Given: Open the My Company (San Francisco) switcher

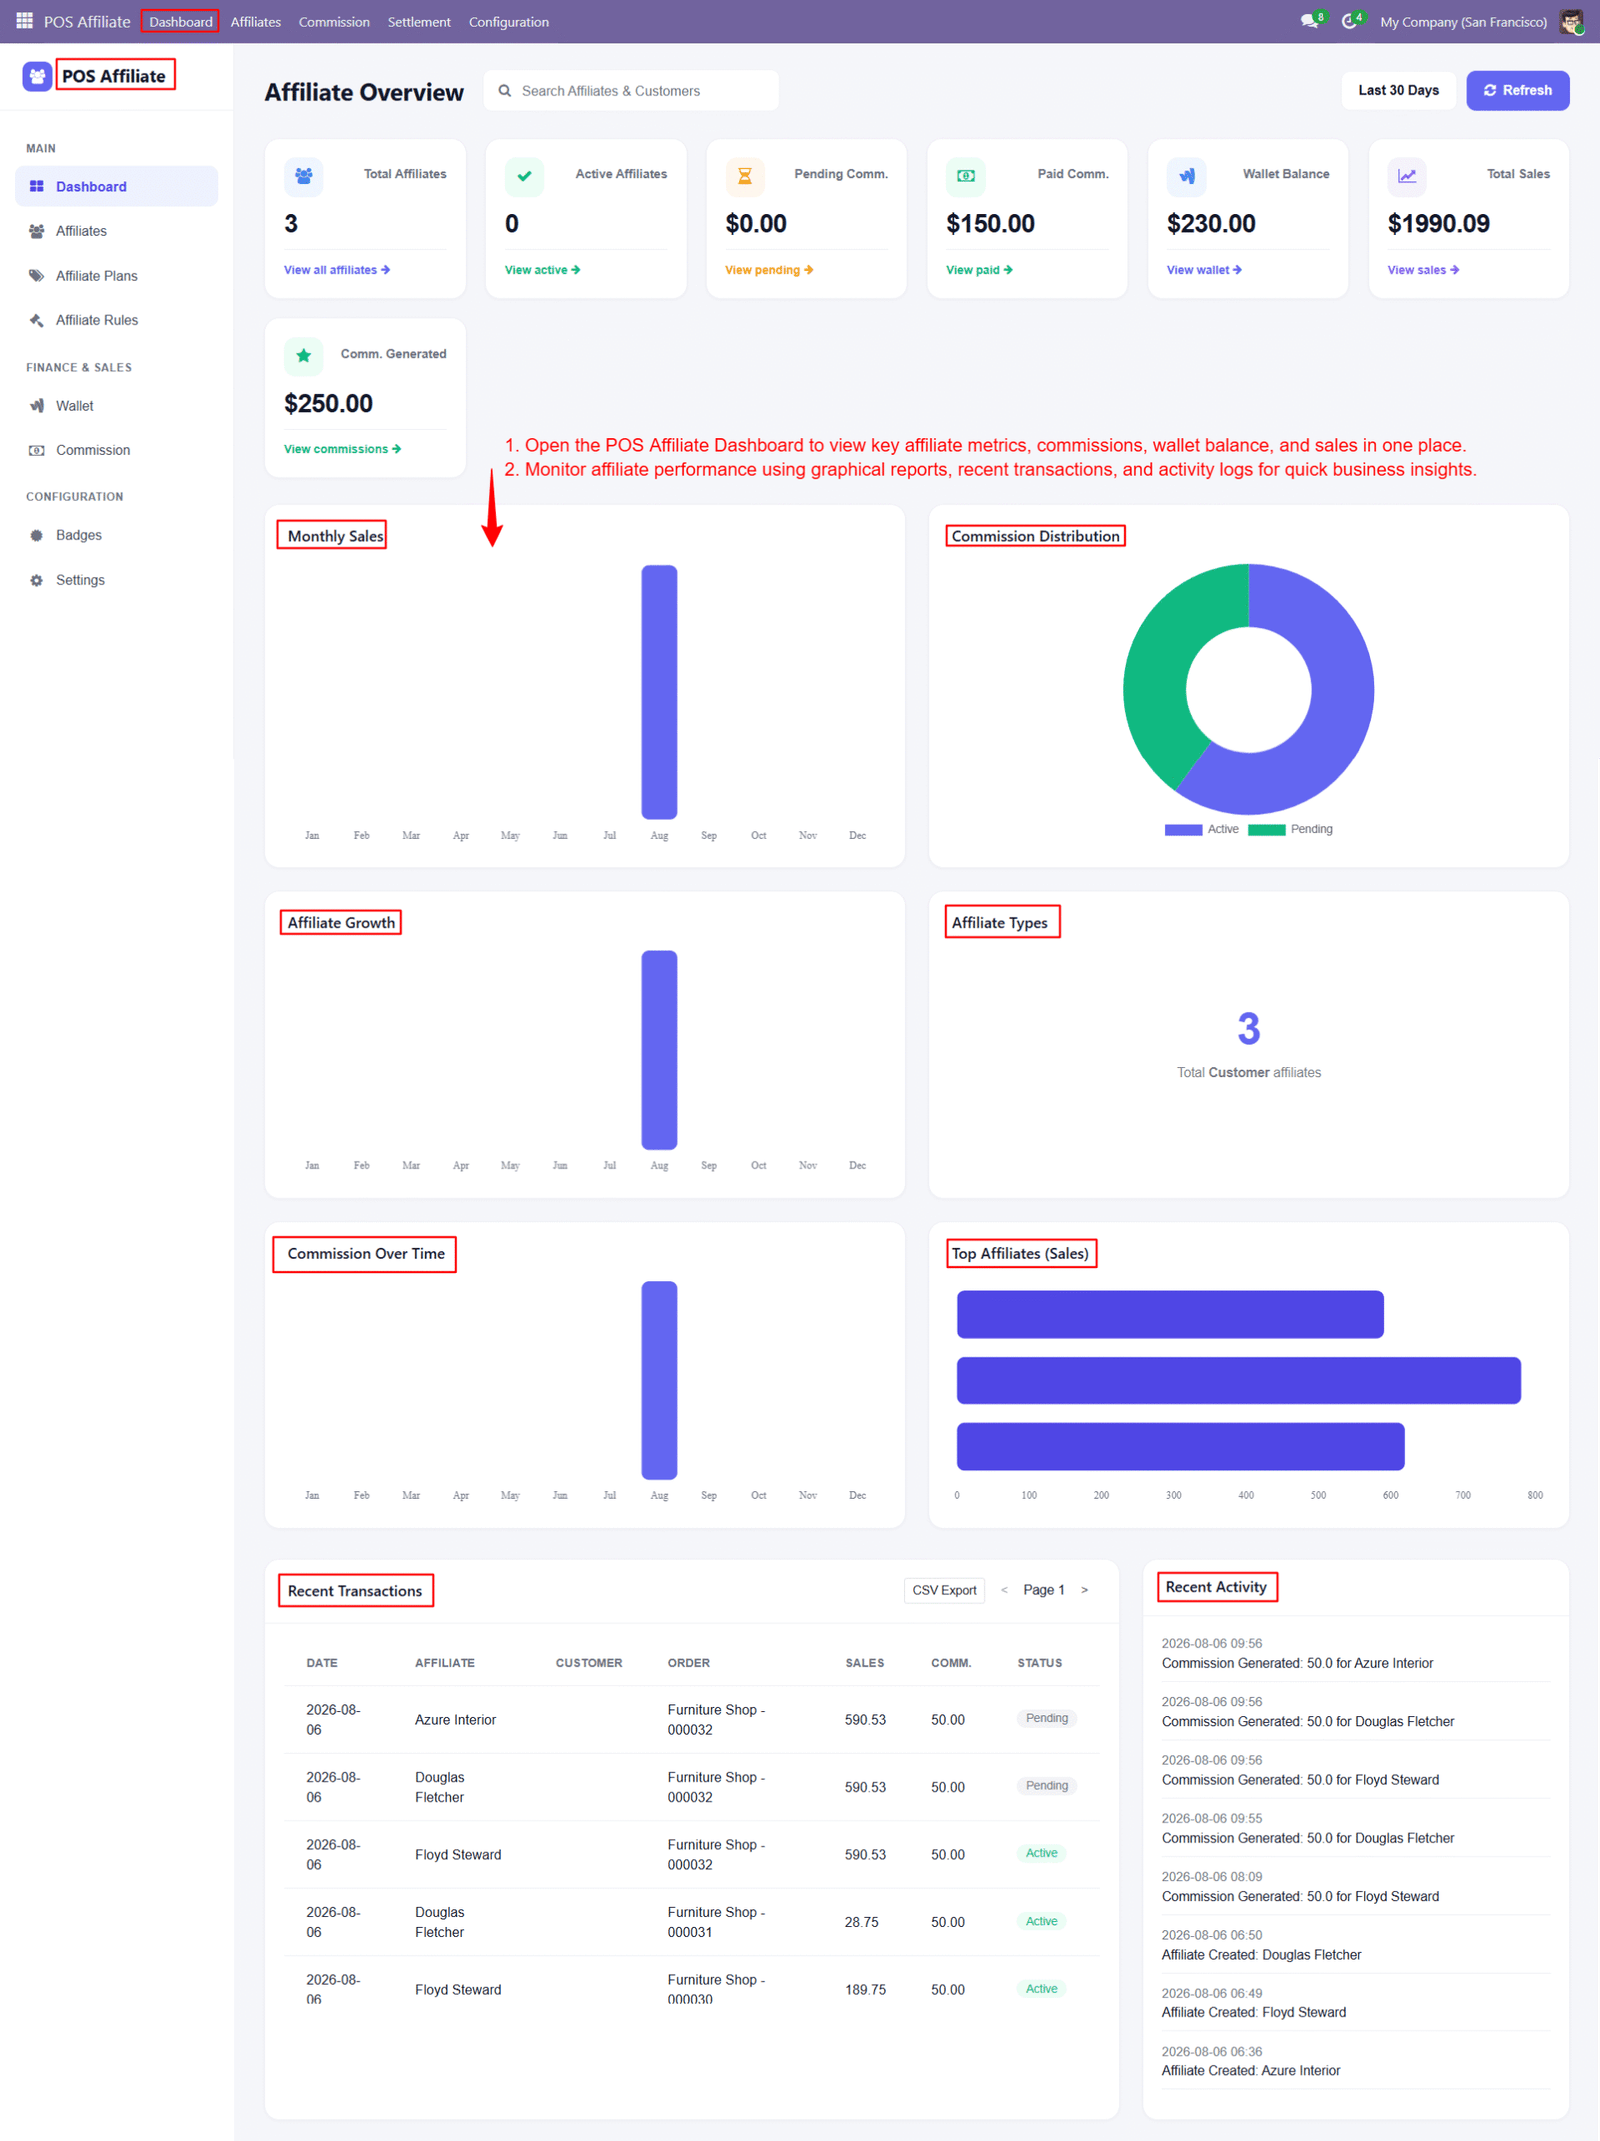Looking at the screenshot, I should 1463,21.
